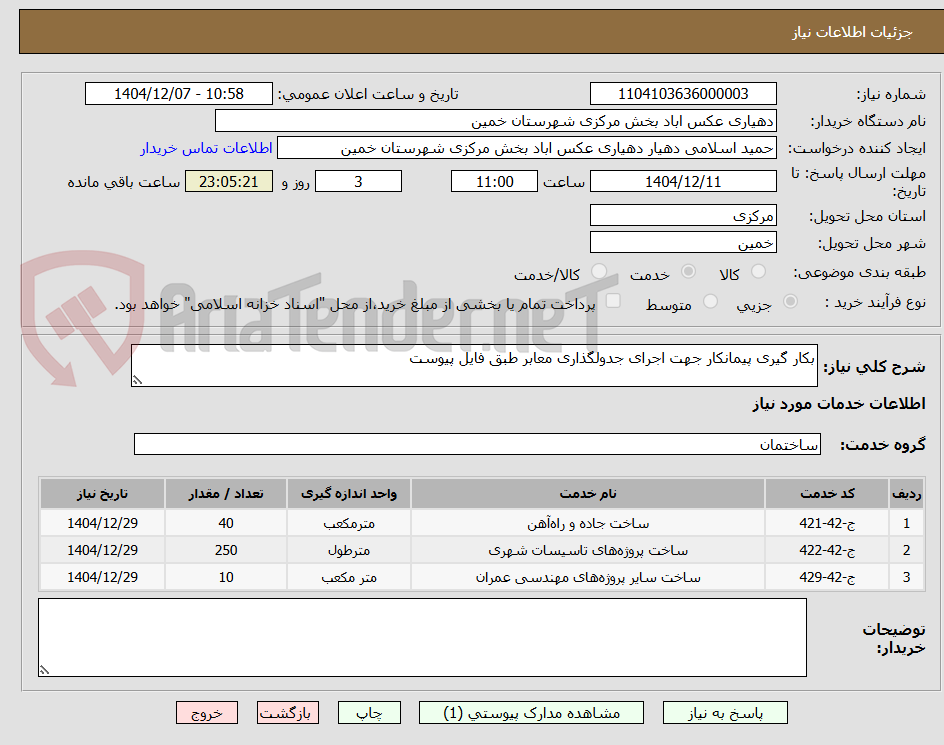944x745 pixels.
Task: Click the remaining time field 23:05:21
Action: (229, 181)
